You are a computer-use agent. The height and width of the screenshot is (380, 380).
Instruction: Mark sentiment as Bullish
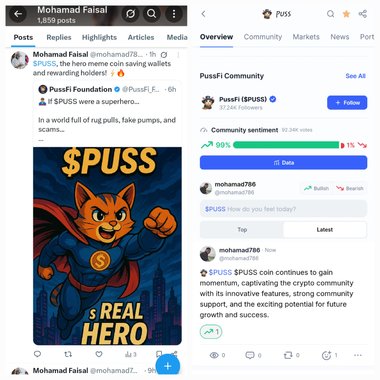point(316,188)
